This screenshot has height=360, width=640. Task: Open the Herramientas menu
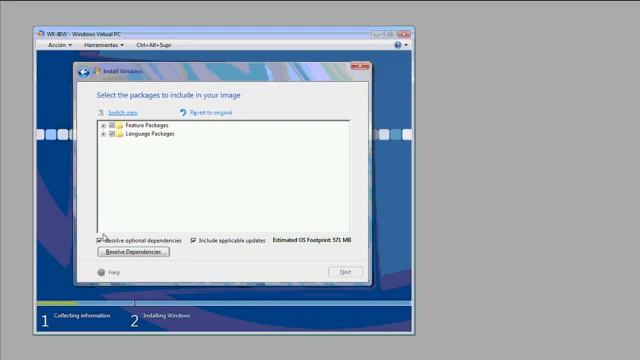104,45
